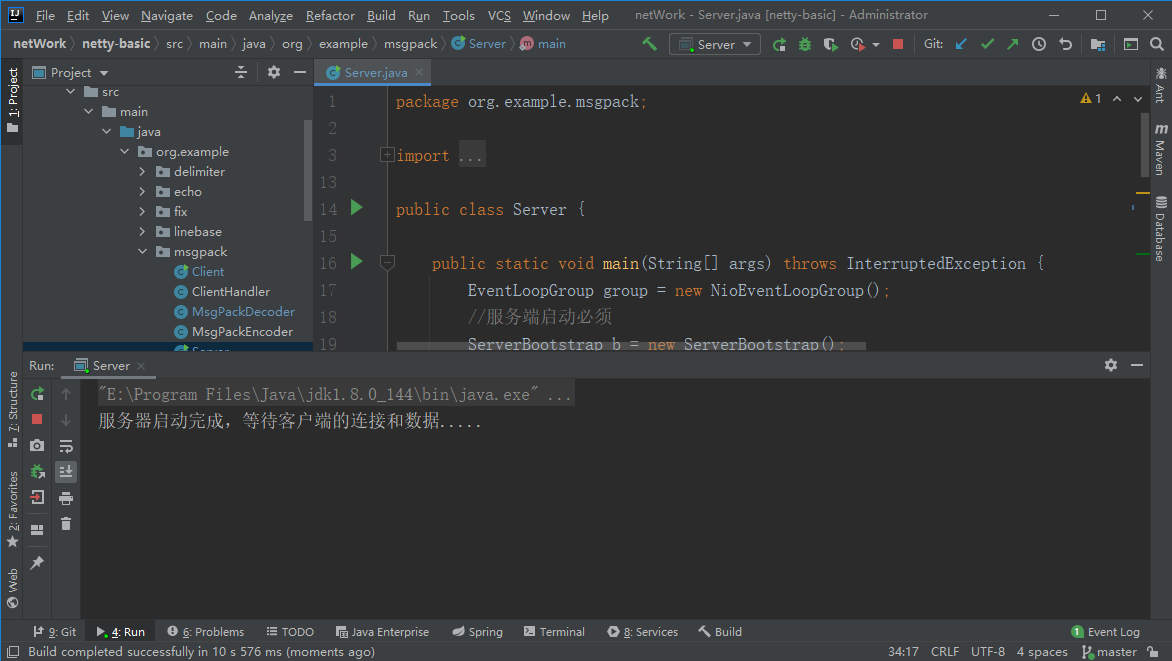Viewport: 1172px width, 661px height.
Task: Open the Terminal tool tab
Action: pyautogui.click(x=554, y=632)
